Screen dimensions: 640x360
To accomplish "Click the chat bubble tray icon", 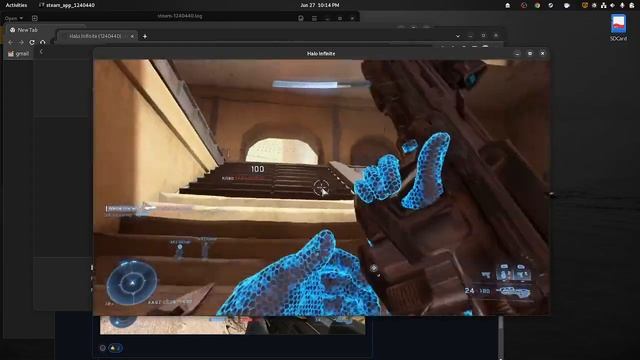I will click(567, 5).
